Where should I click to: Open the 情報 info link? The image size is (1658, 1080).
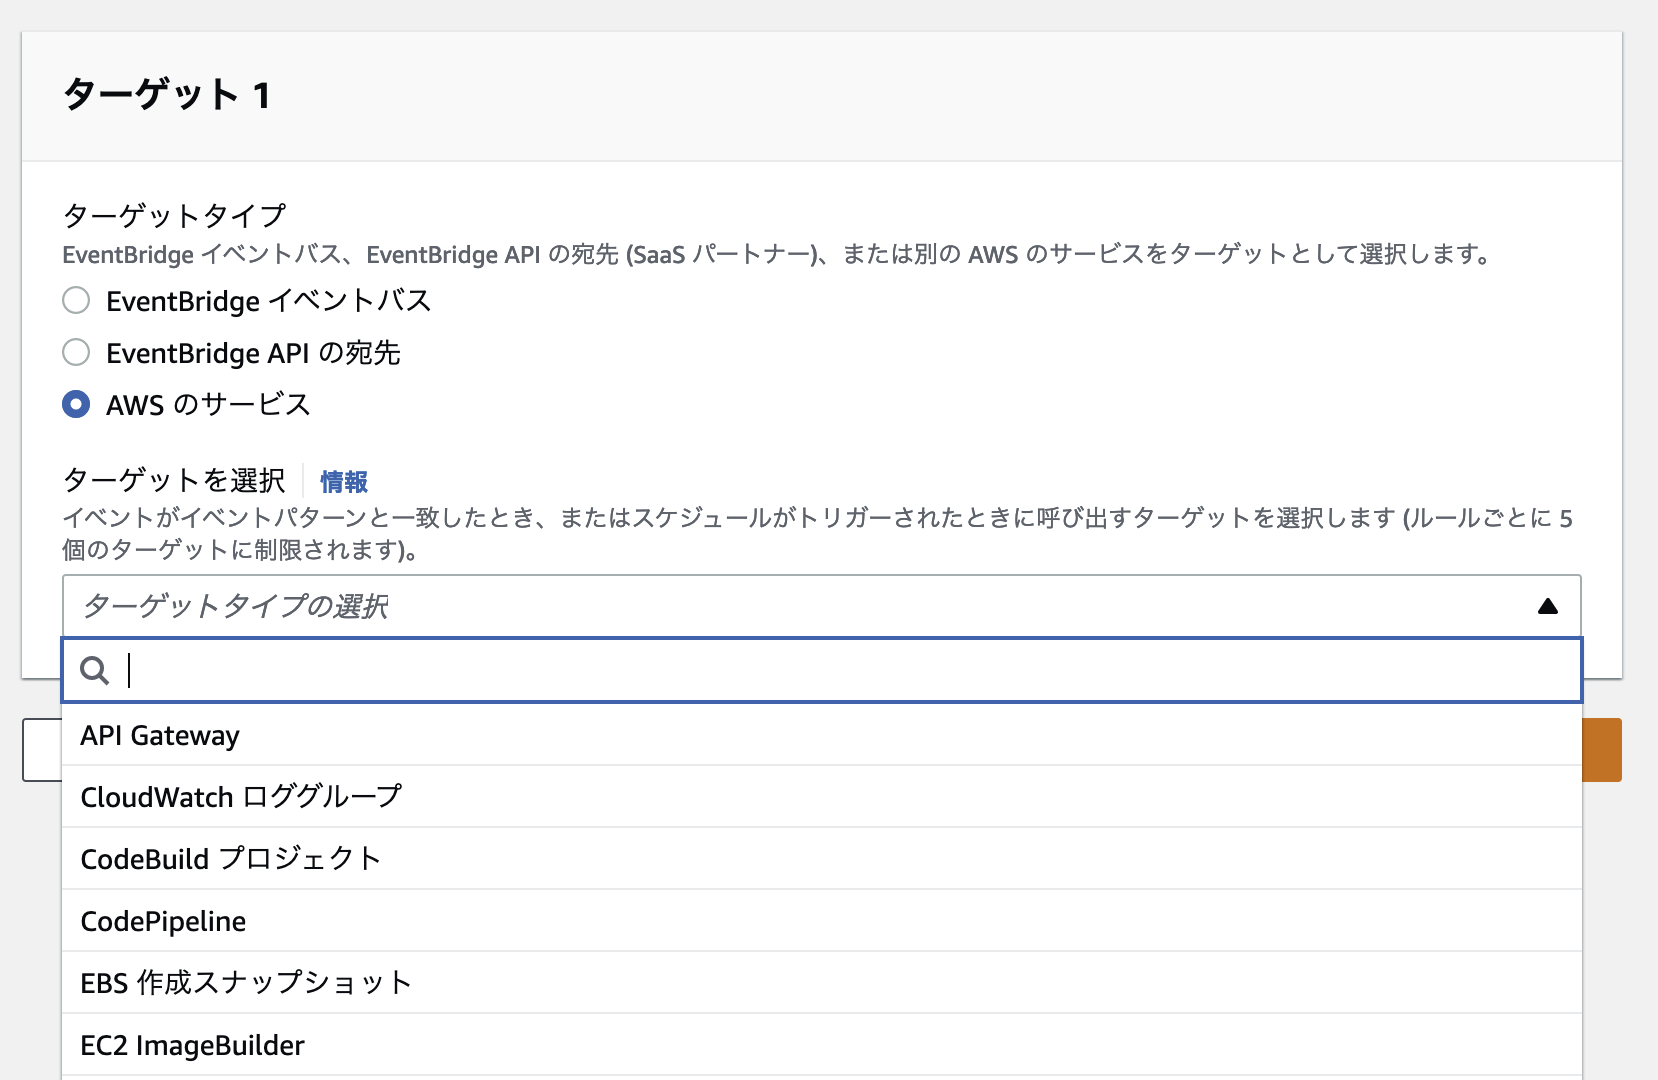tap(341, 481)
